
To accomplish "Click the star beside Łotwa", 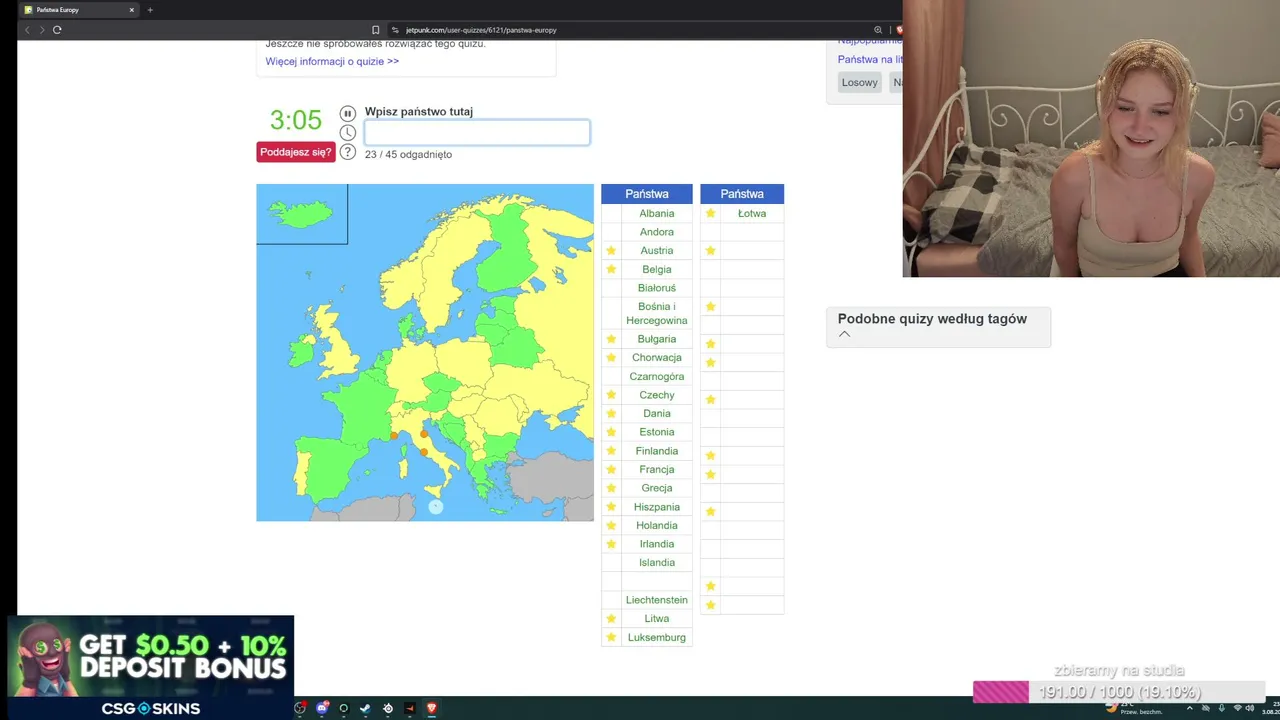I will [710, 213].
